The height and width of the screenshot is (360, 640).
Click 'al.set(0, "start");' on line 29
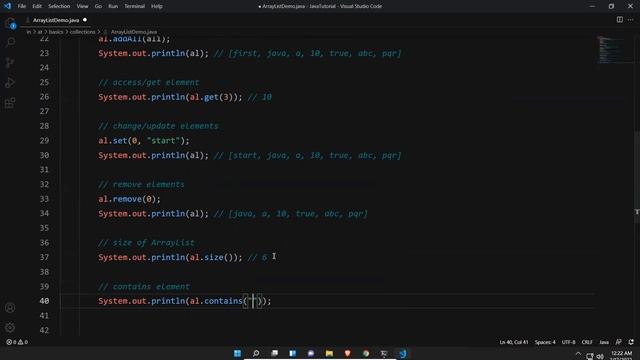point(144,140)
